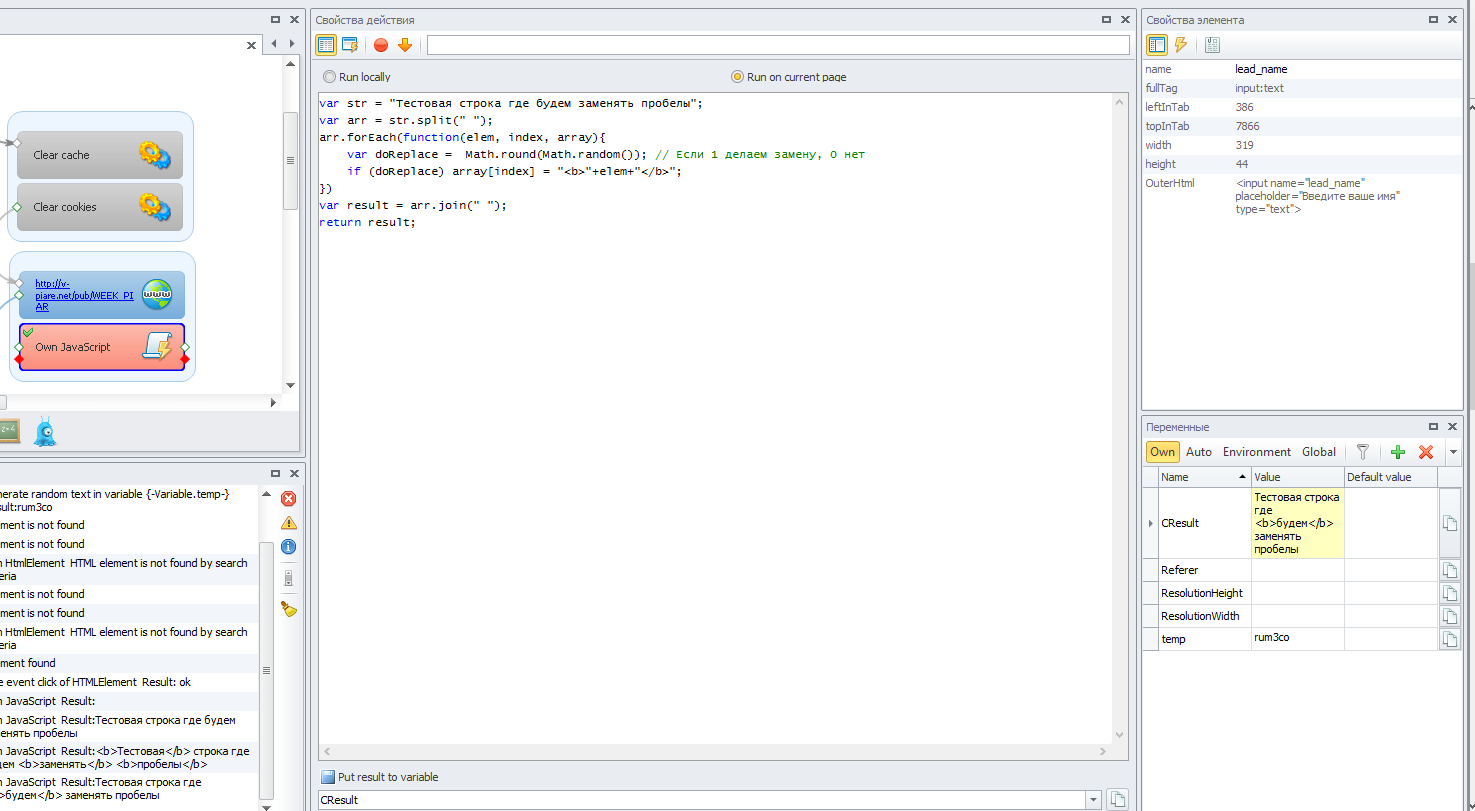Toggle warning messages filter in log
Screen dimensions: 1475x811
click(x=289, y=523)
